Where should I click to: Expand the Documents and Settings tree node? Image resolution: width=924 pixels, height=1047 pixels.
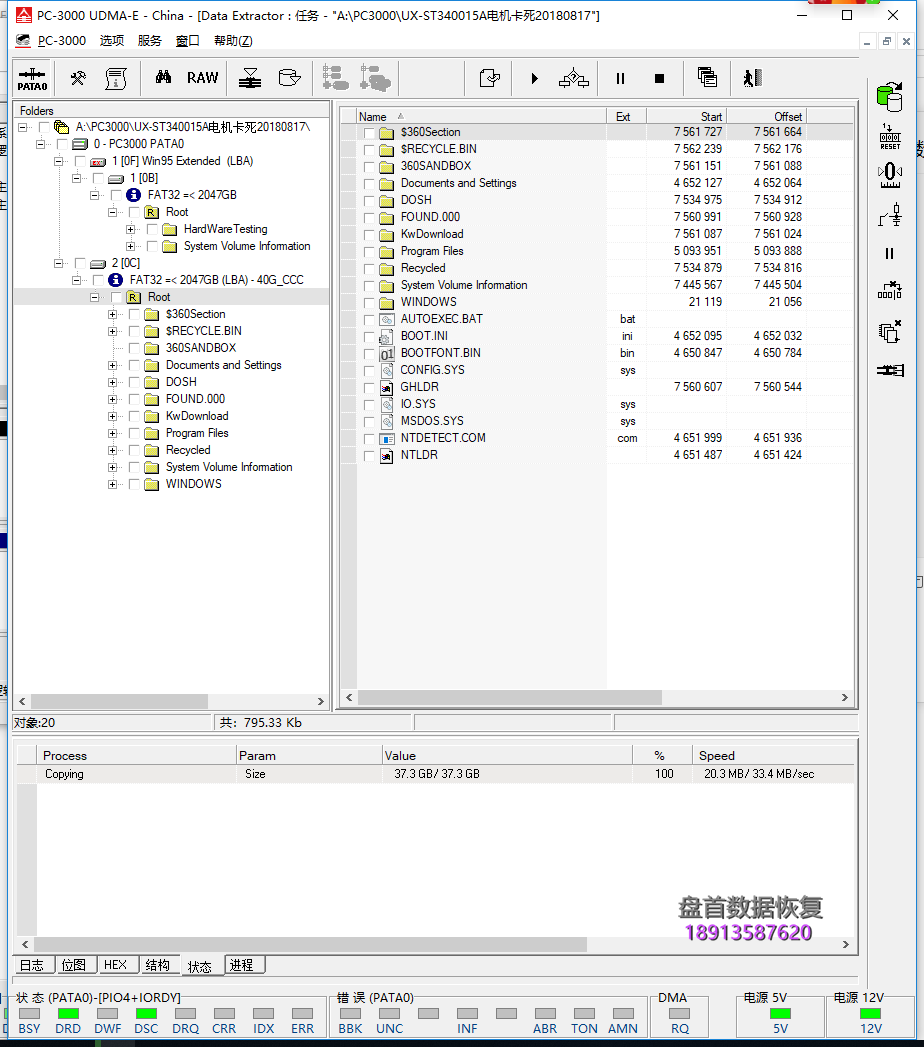pyautogui.click(x=113, y=365)
